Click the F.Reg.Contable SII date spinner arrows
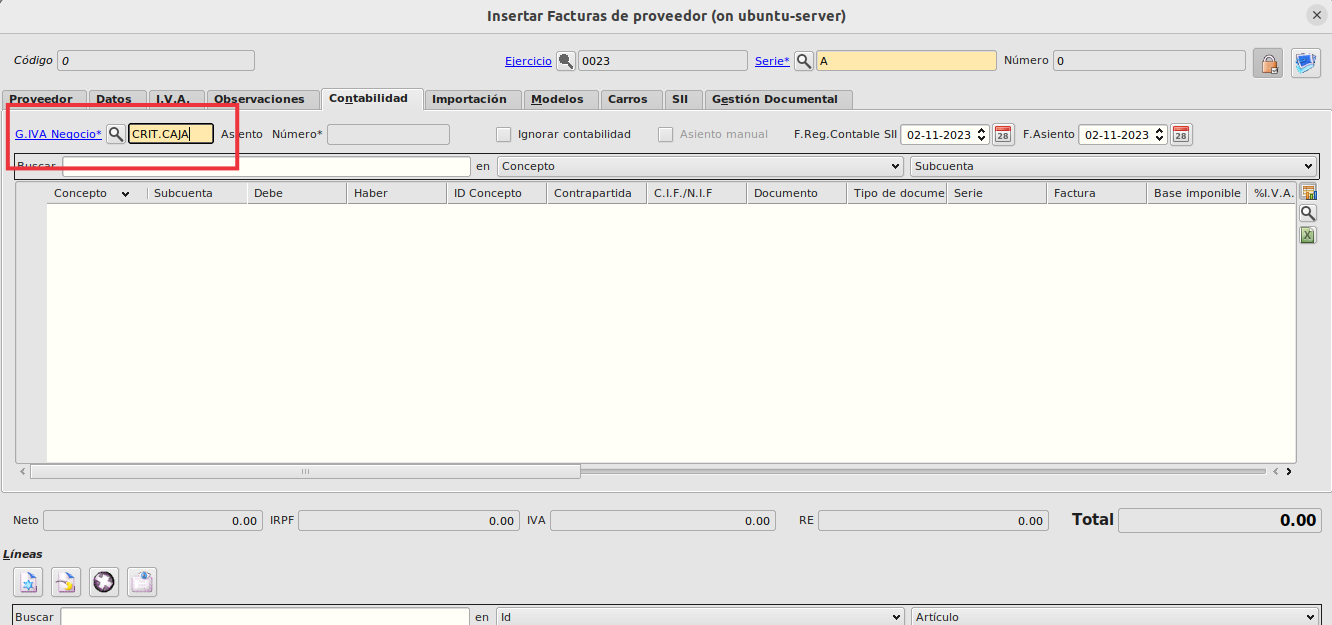The width and height of the screenshot is (1332, 625). (x=981, y=134)
